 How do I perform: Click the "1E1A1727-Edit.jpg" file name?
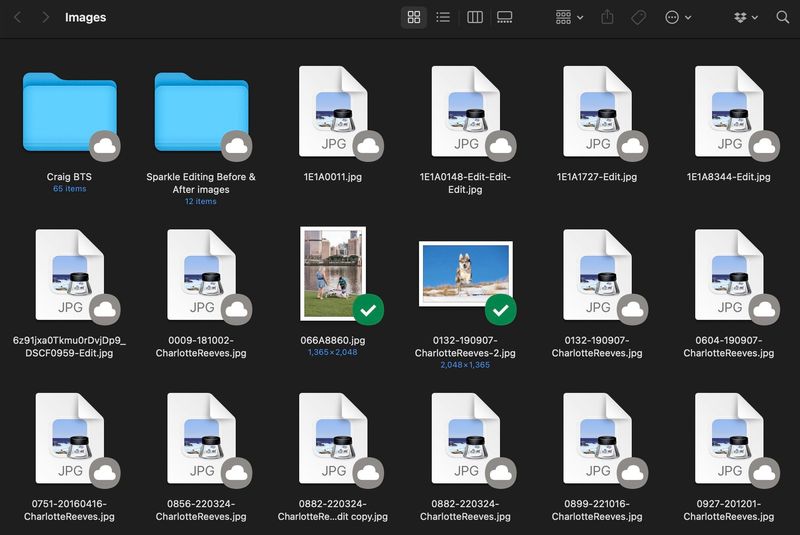[597, 177]
